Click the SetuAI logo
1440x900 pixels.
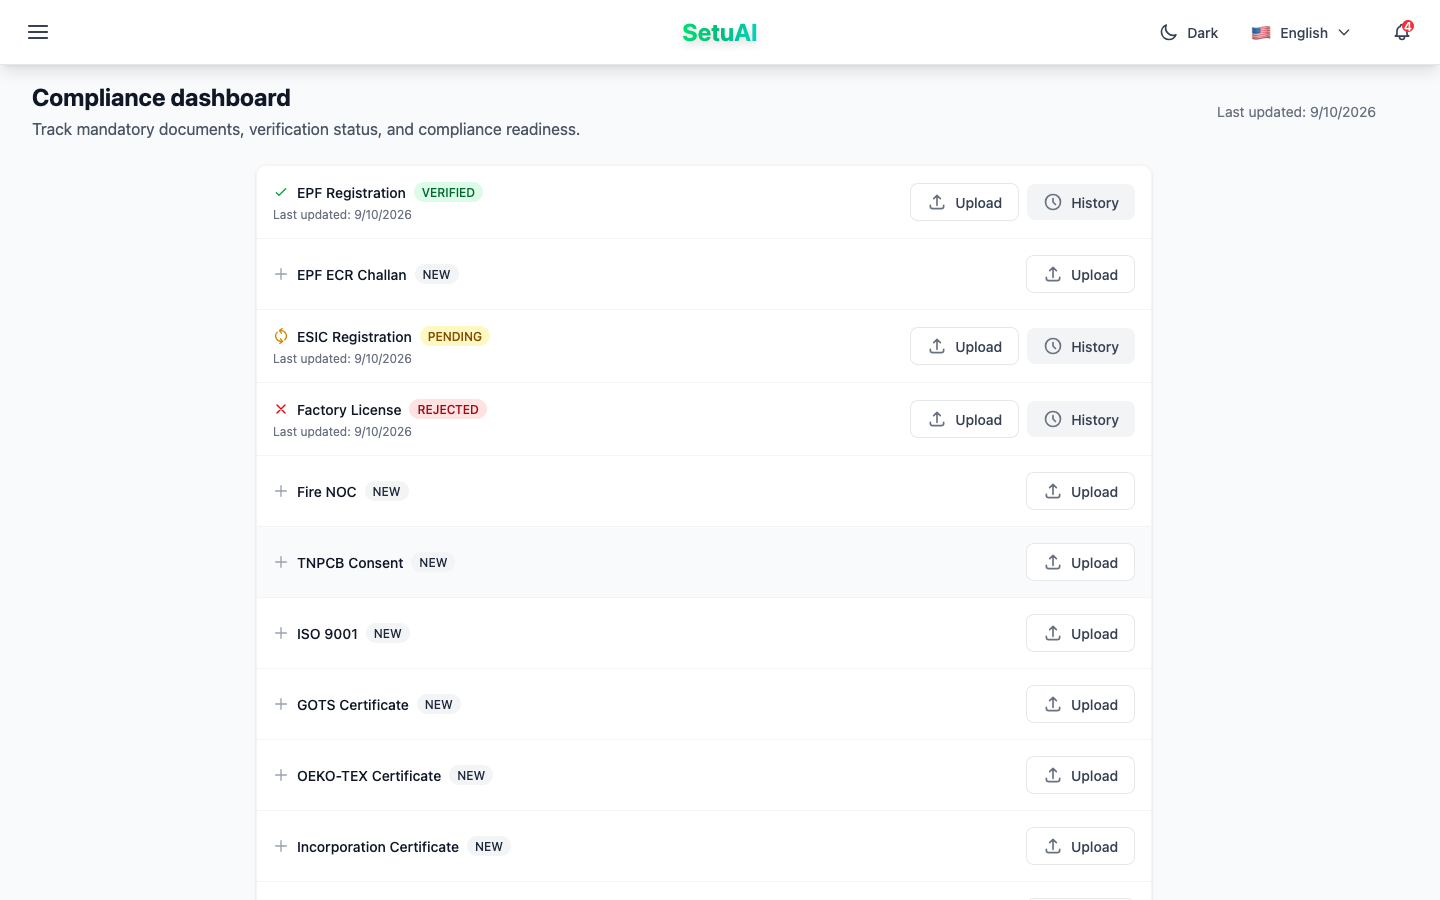[x=720, y=33]
